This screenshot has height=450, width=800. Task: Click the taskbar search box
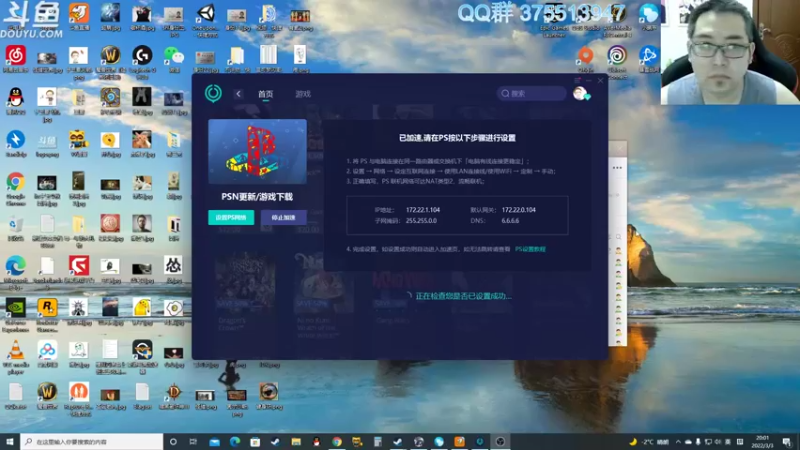(x=92, y=441)
